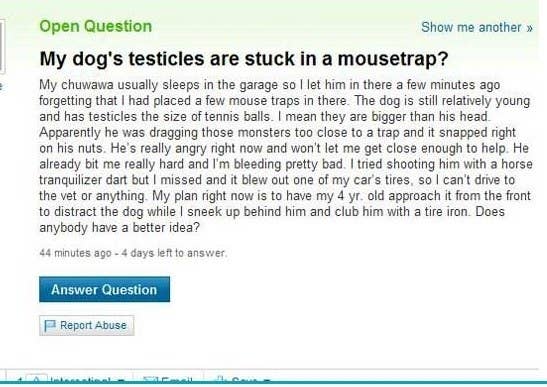Click the double chevron after Show me another

coord(530,28)
